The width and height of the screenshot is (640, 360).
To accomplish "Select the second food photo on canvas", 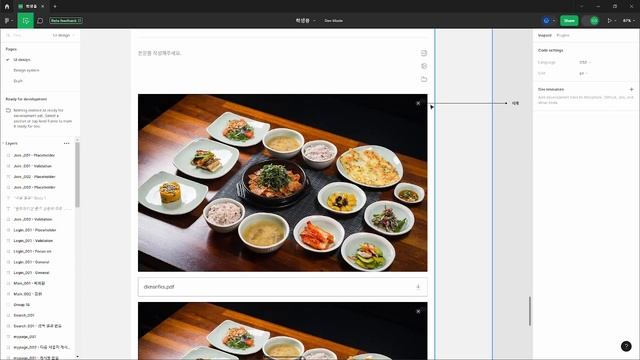I will (x=282, y=331).
